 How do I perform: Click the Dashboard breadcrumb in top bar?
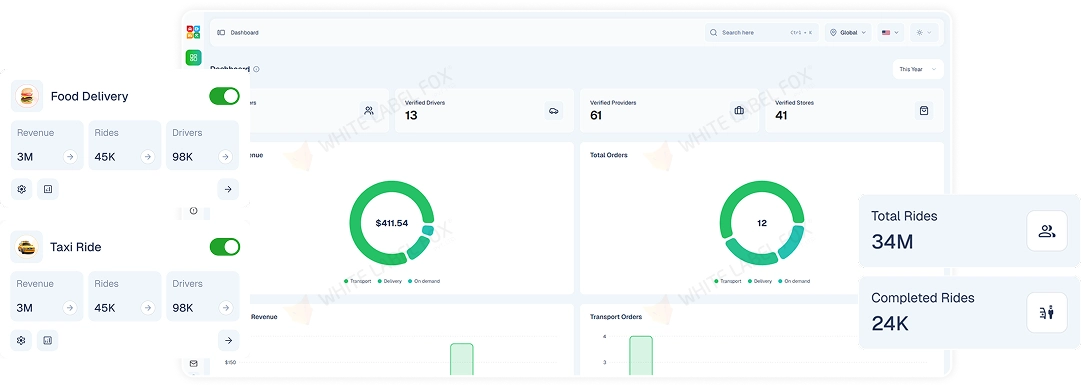point(245,32)
